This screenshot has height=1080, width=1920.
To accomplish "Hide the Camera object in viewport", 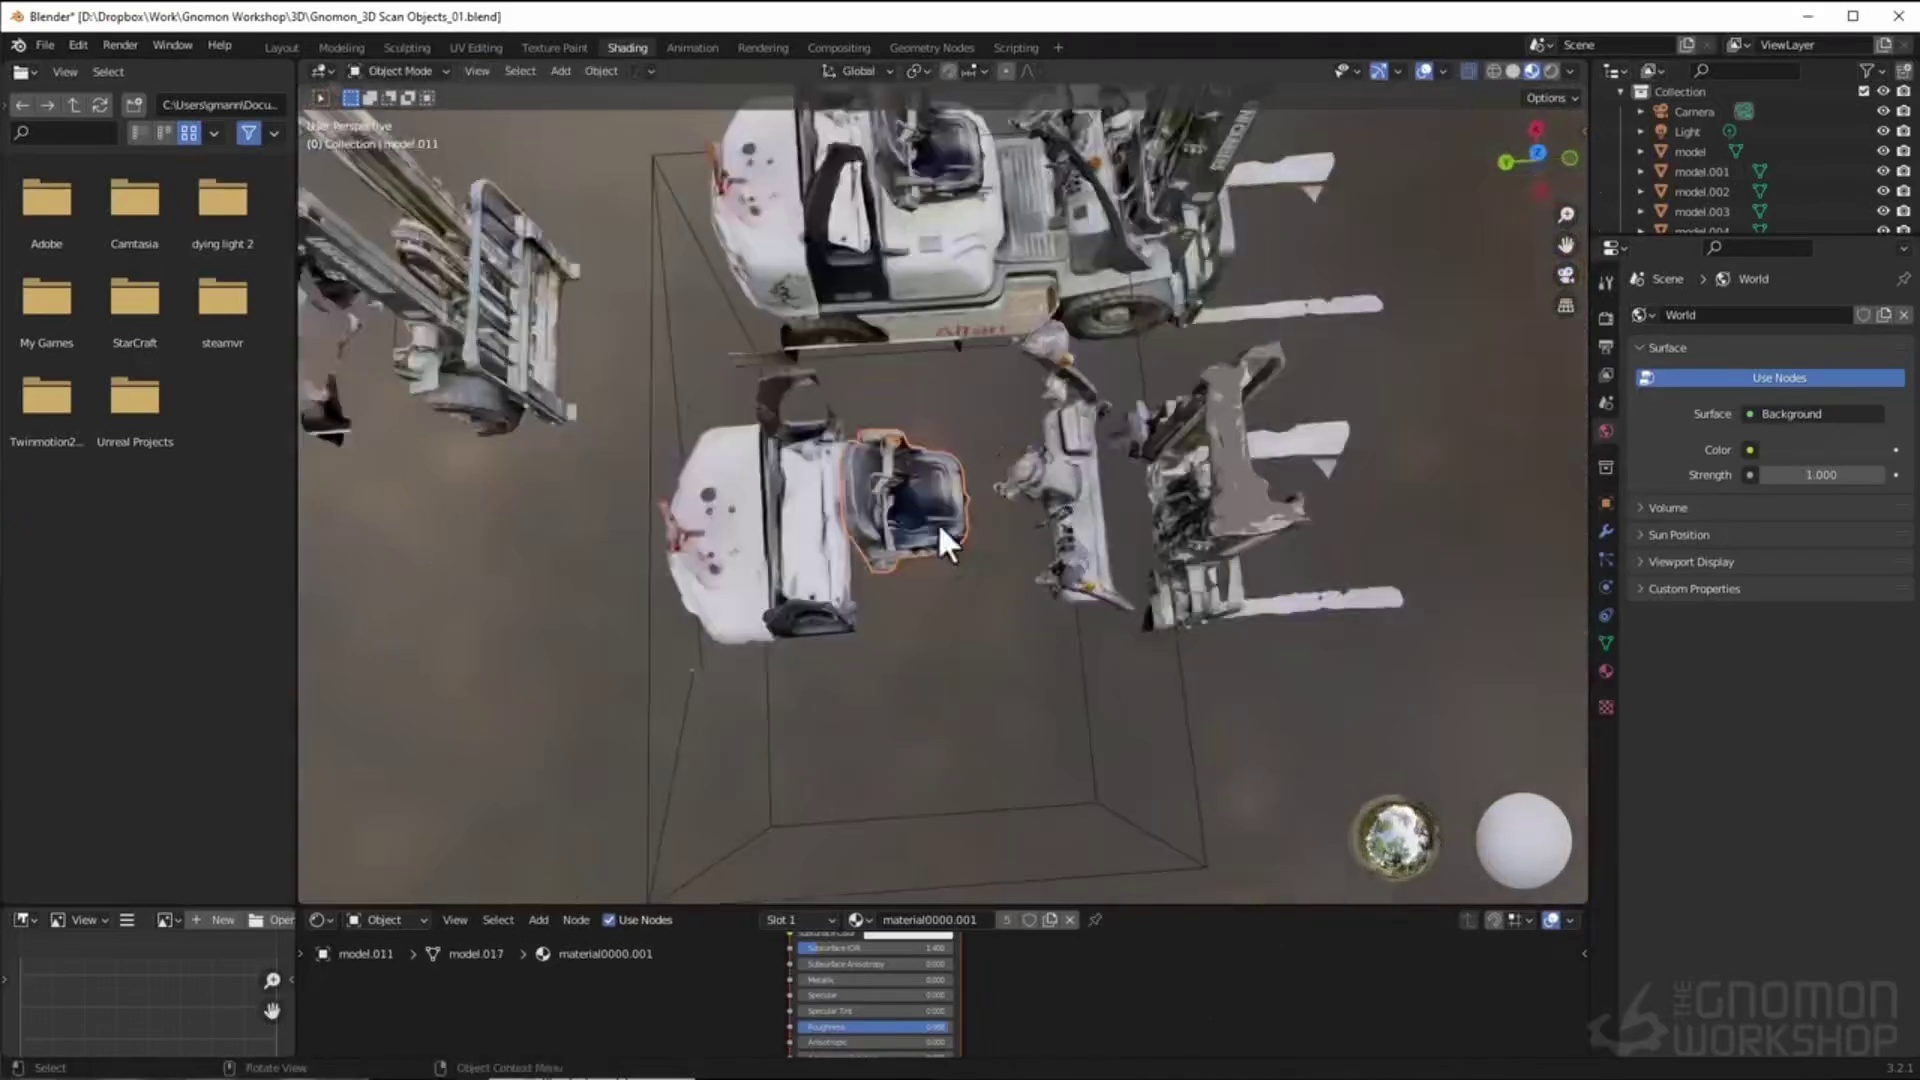I will click(1883, 112).
